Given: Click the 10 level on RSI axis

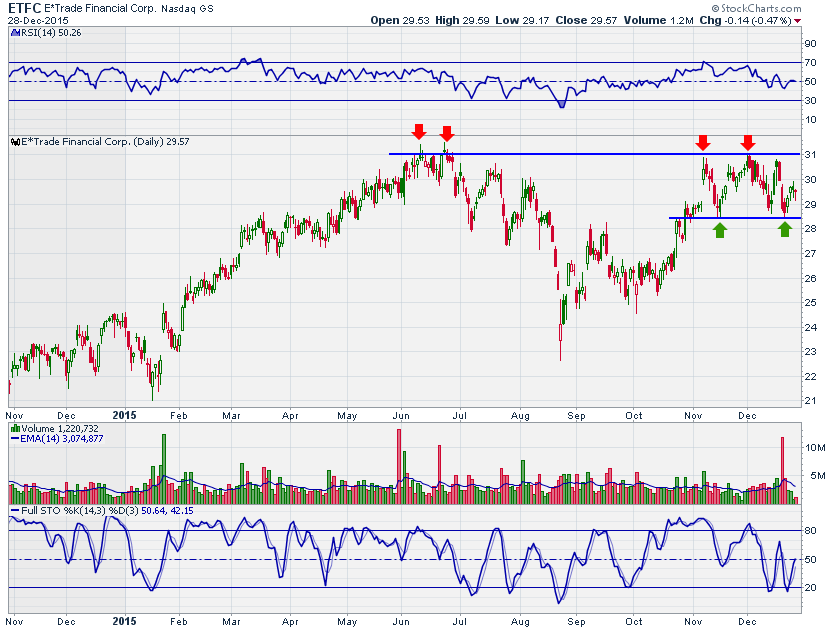Looking at the screenshot, I should [810, 120].
